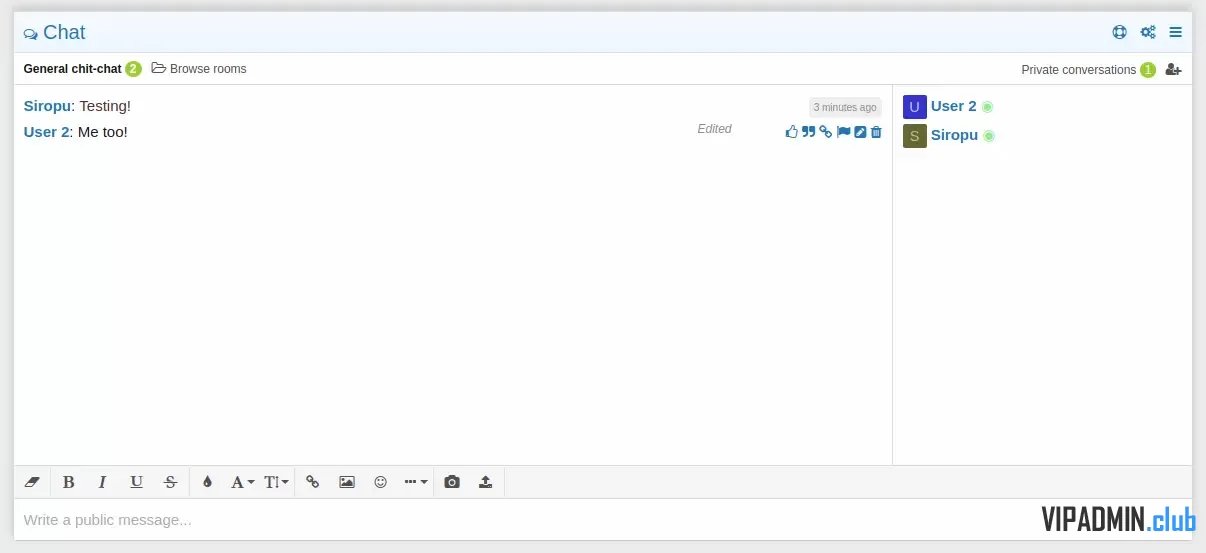The image size is (1206, 553).
Task: Click the green online status dot beside User 2
Action: pos(987,107)
